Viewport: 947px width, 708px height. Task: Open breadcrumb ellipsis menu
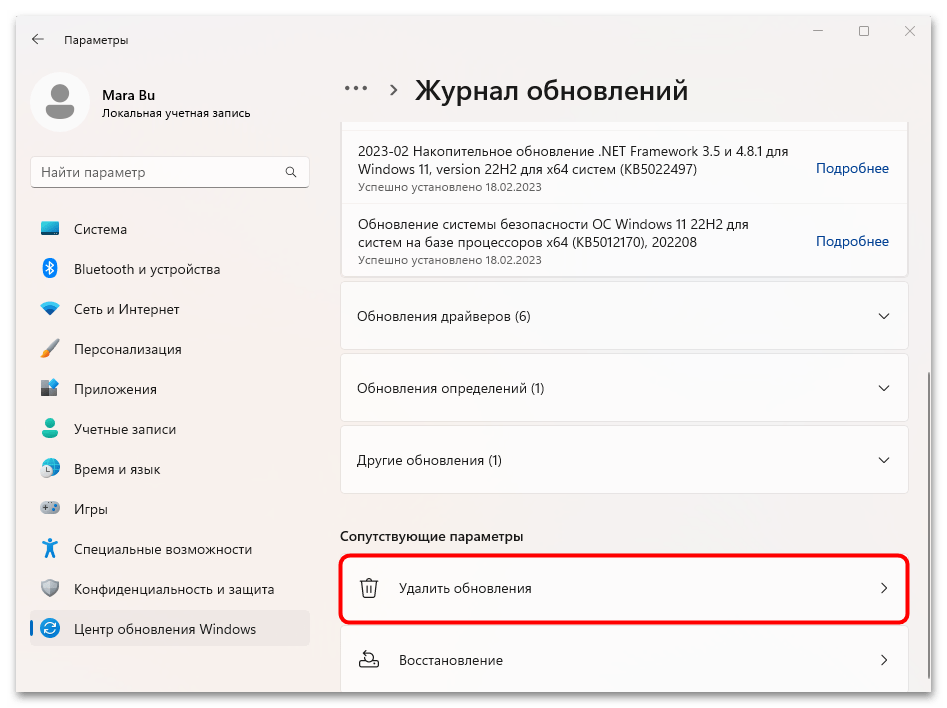[356, 89]
